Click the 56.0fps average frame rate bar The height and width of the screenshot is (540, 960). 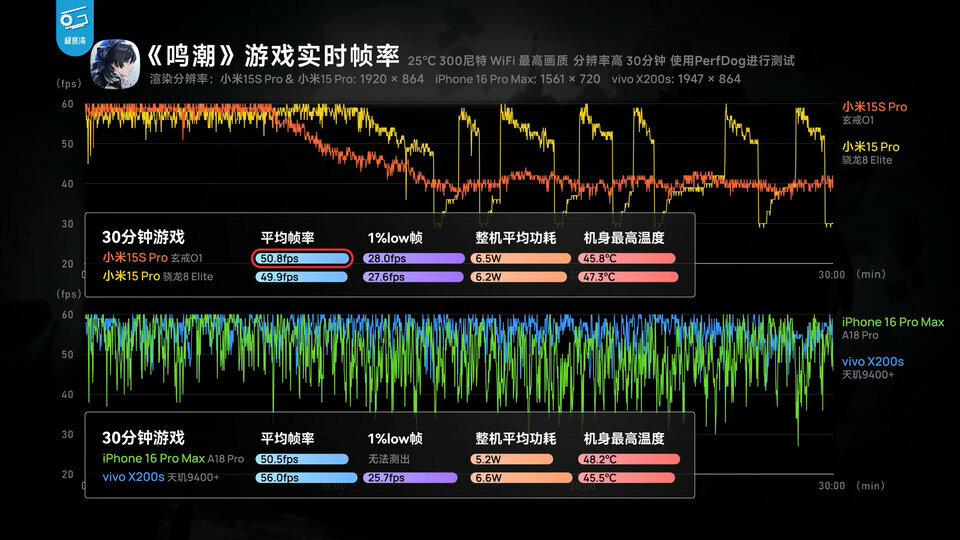(x=306, y=478)
